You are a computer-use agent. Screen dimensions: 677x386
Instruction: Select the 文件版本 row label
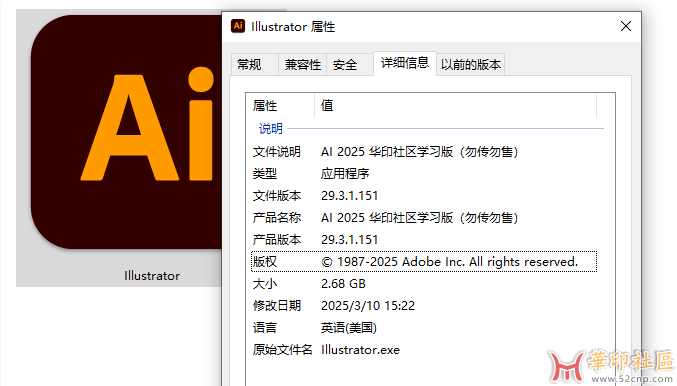[276, 196]
